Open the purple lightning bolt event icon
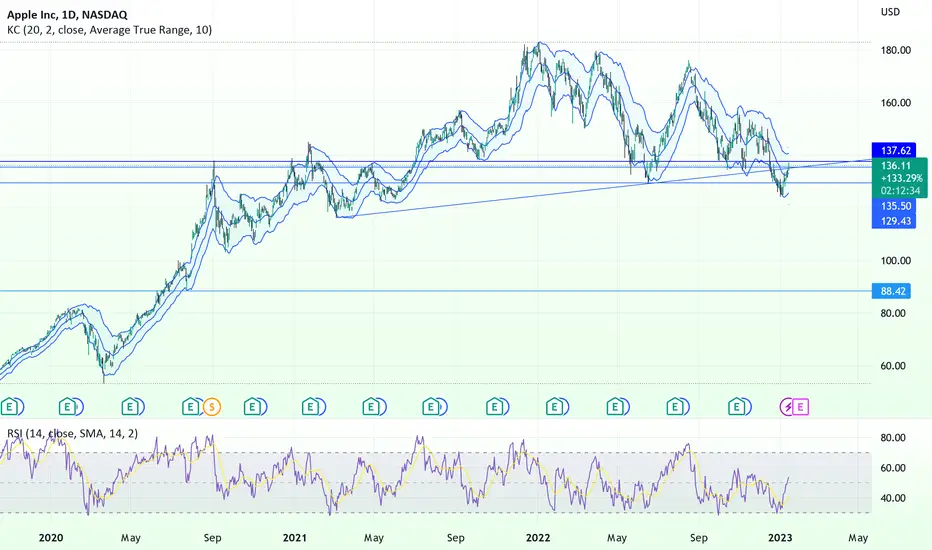 click(788, 407)
